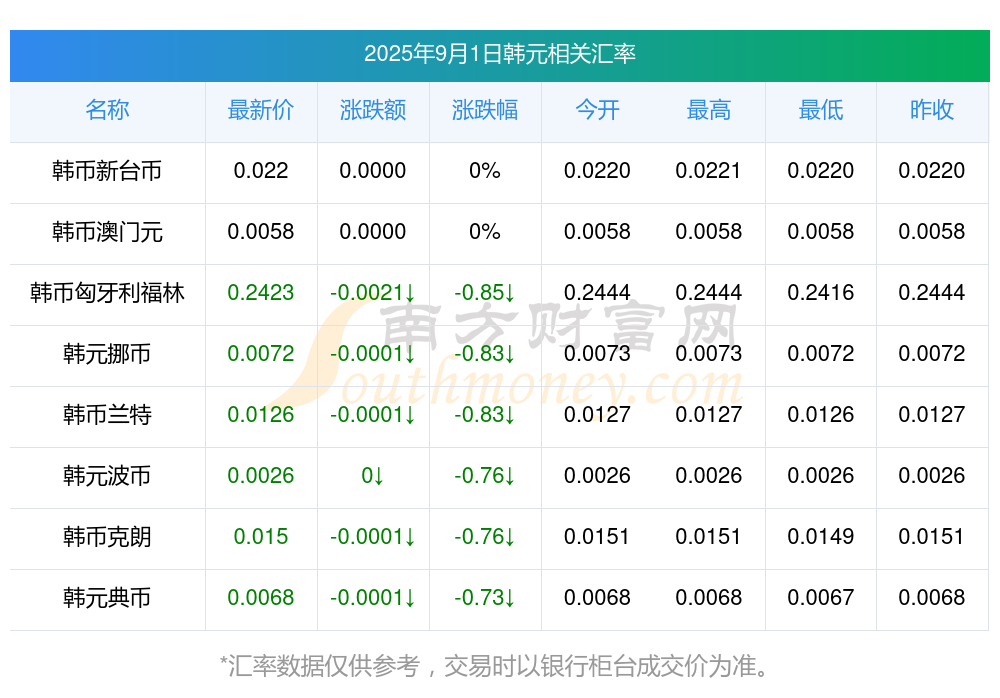This screenshot has height=698, width=1000.
Task: Click the 0.2416 low value for 韩币匈牙利福林
Action: (x=821, y=293)
